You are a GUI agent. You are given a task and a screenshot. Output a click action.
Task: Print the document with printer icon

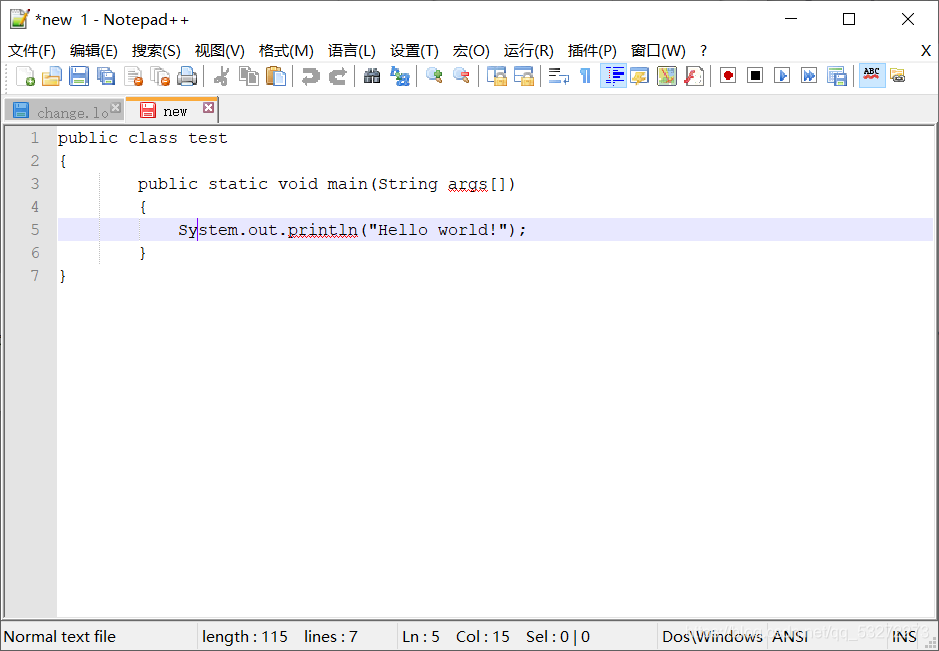(187, 76)
